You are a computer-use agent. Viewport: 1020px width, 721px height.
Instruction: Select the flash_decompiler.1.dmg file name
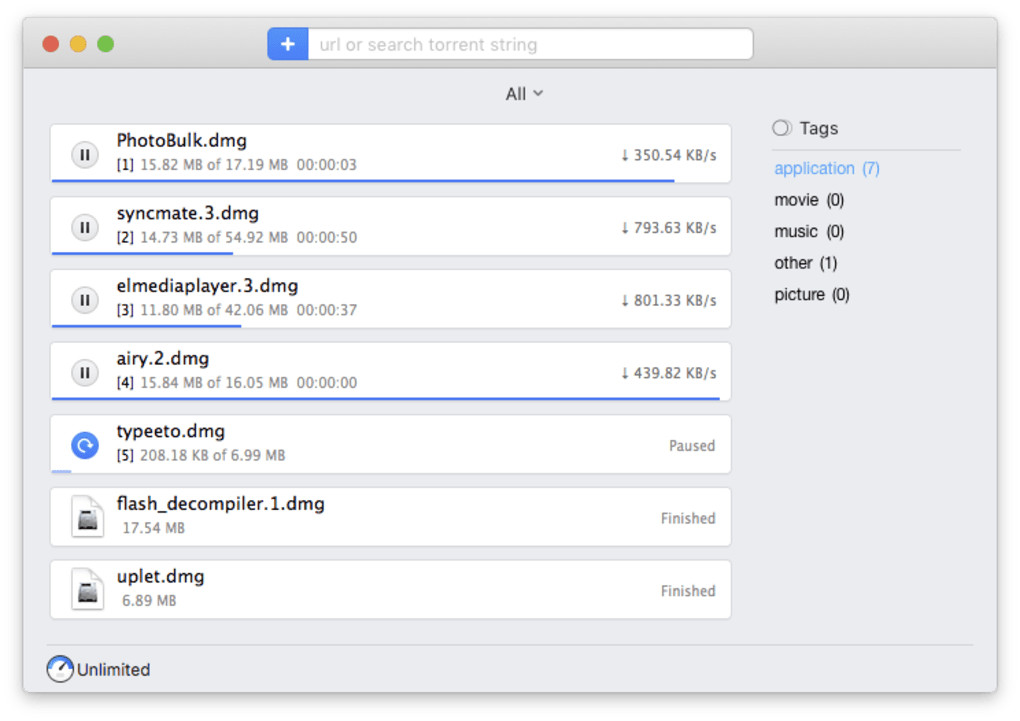pos(221,504)
